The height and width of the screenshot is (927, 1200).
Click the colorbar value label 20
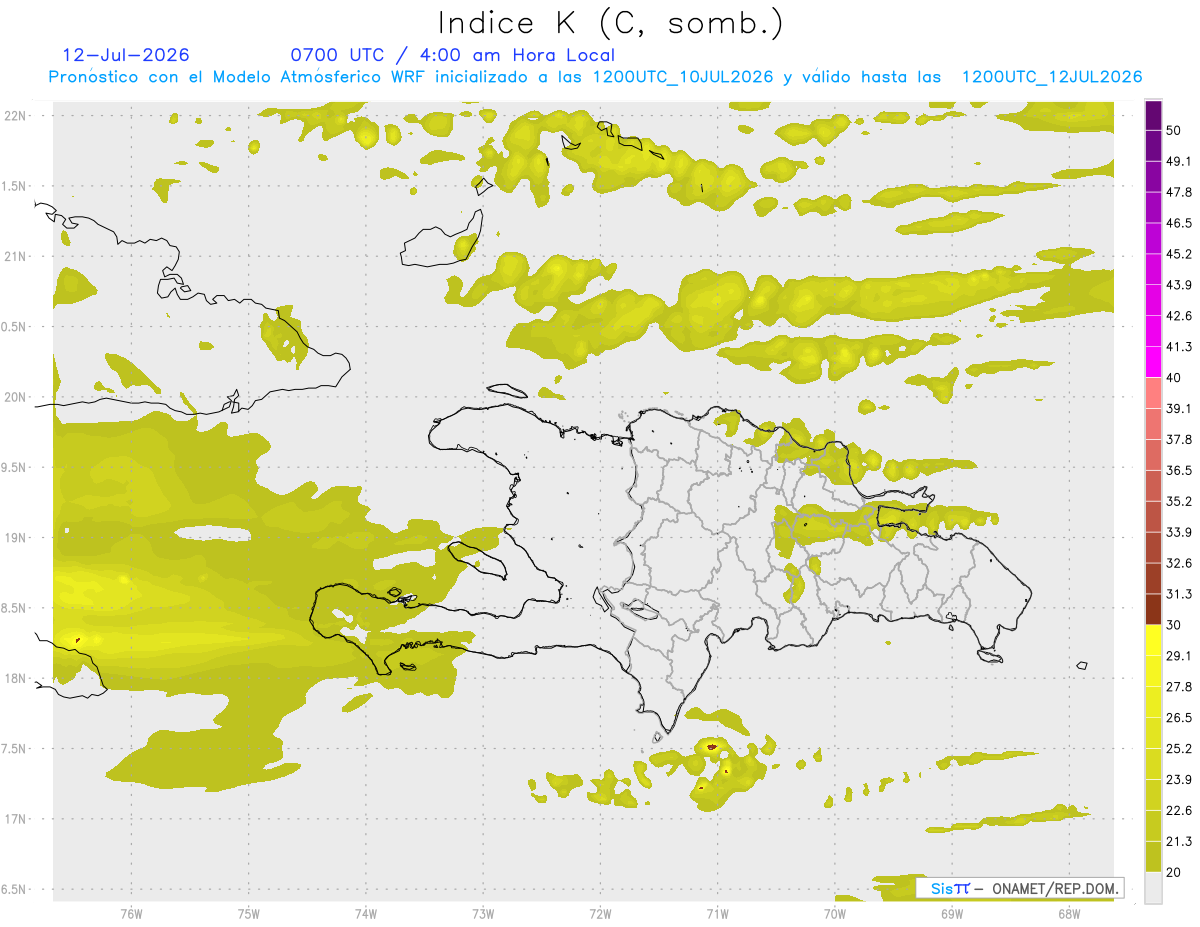[1174, 872]
